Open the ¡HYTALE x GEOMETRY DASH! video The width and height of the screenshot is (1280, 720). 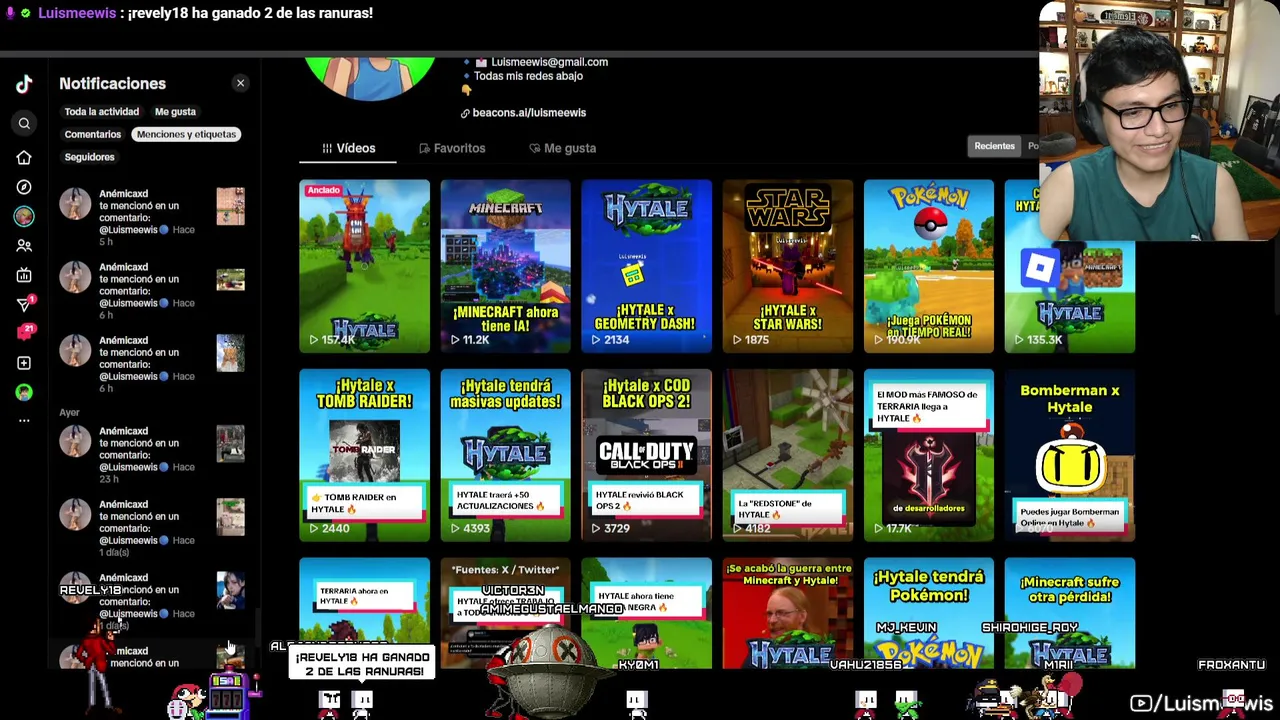tap(646, 266)
